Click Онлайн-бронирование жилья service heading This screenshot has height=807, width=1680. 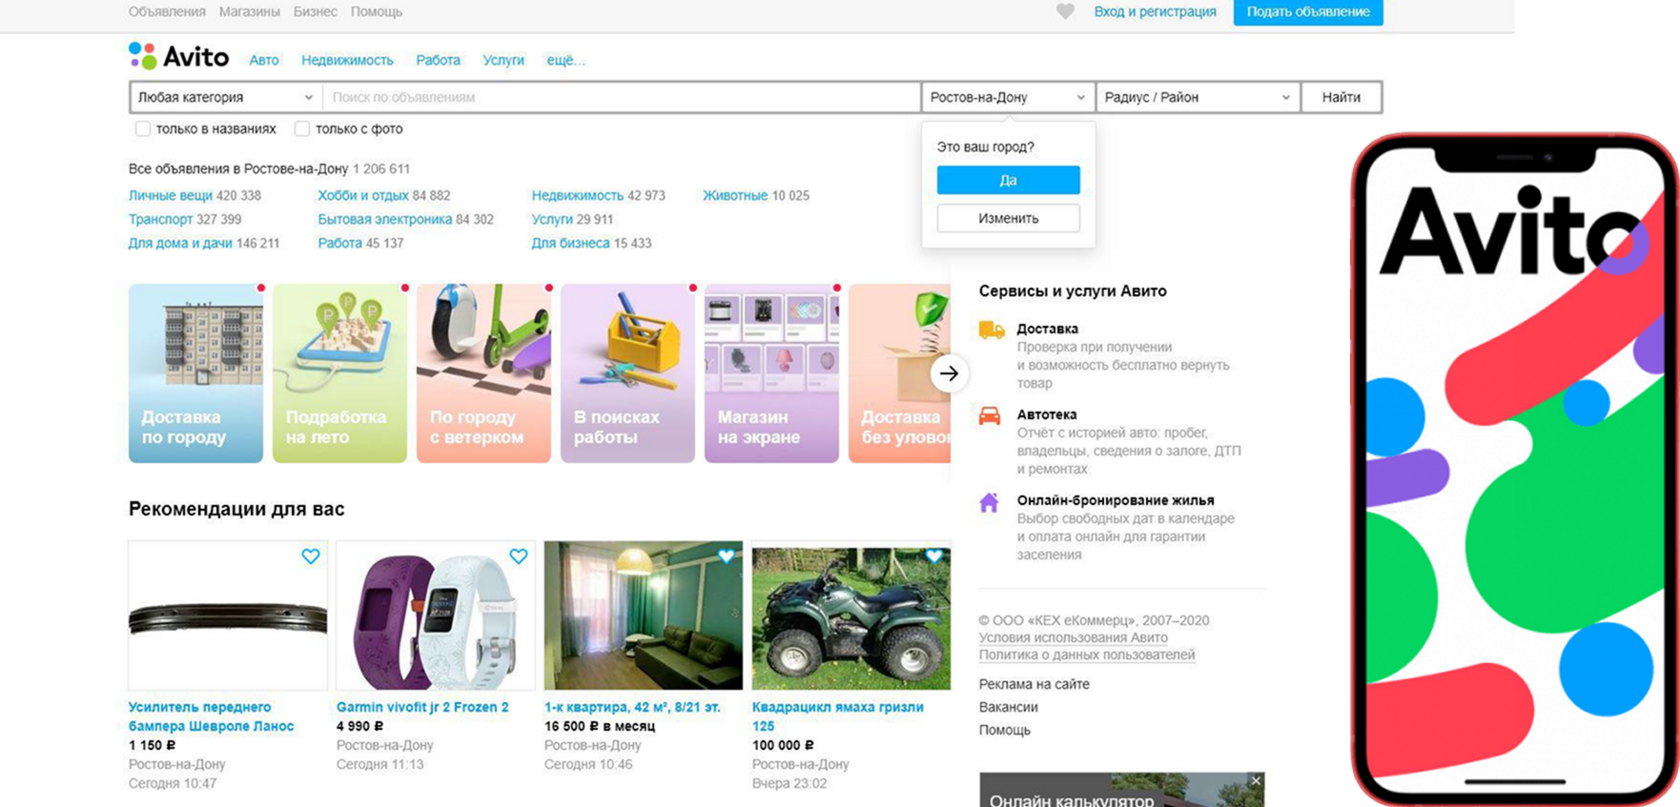[1116, 500]
